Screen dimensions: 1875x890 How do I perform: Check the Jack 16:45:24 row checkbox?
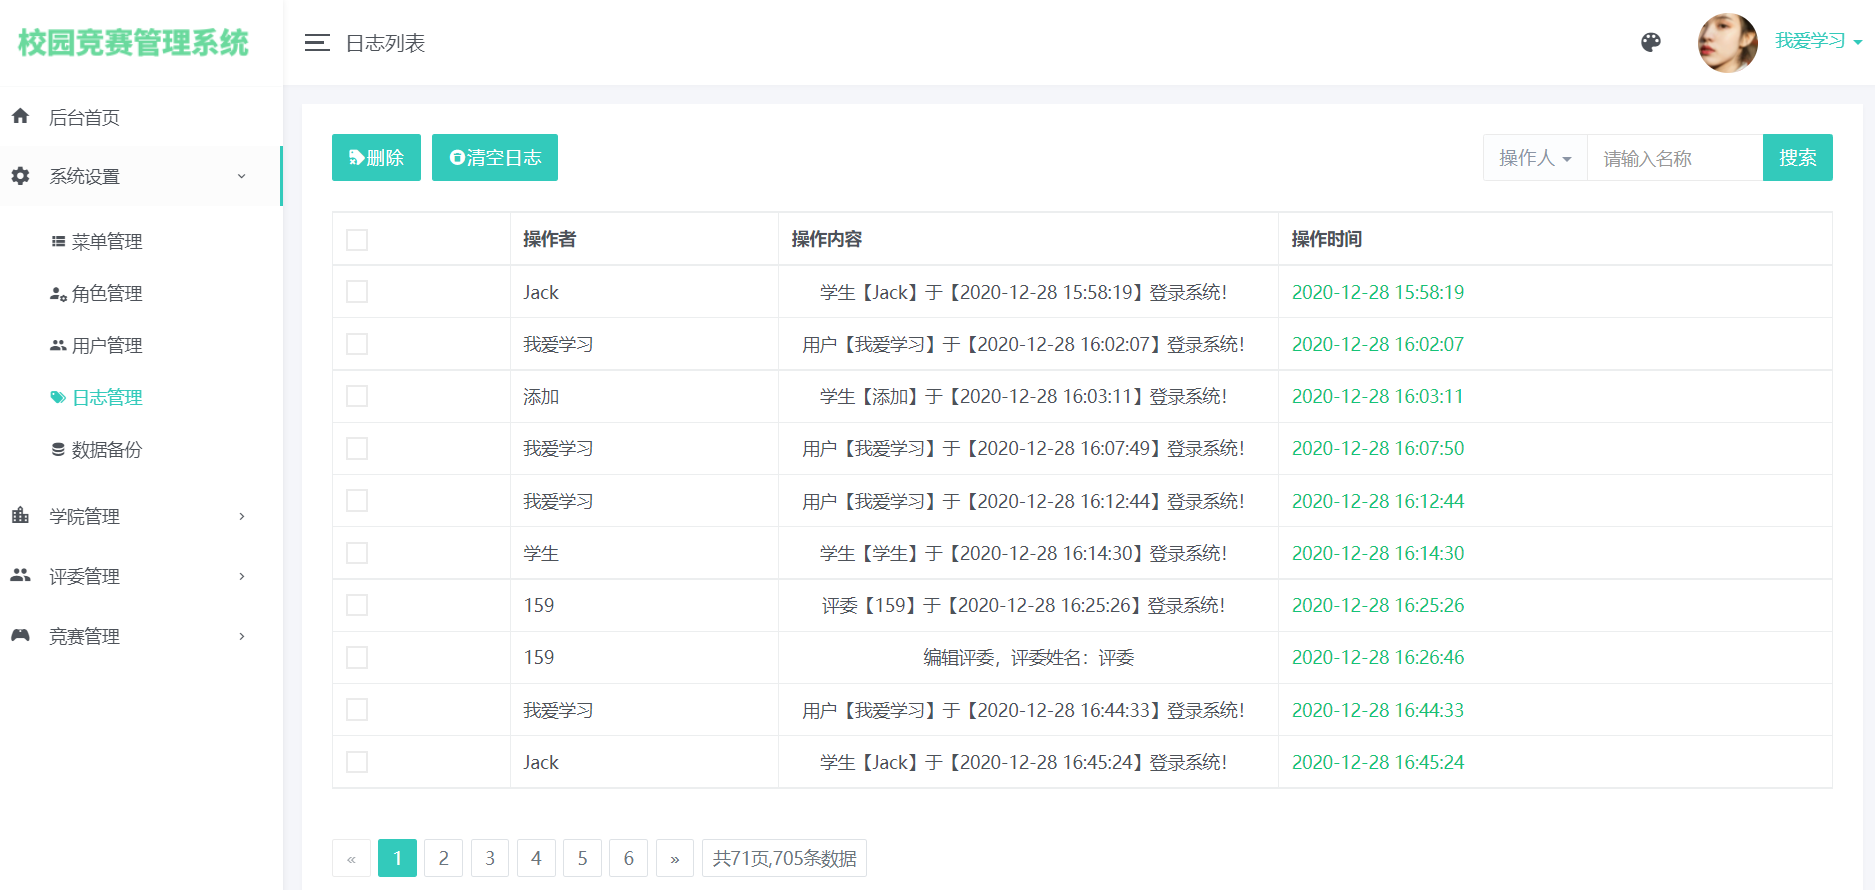pyautogui.click(x=357, y=762)
